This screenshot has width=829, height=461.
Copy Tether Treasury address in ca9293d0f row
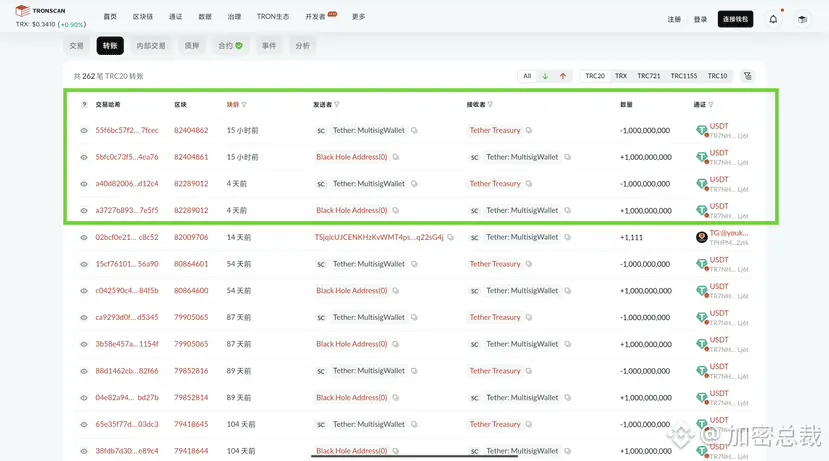[x=529, y=317]
